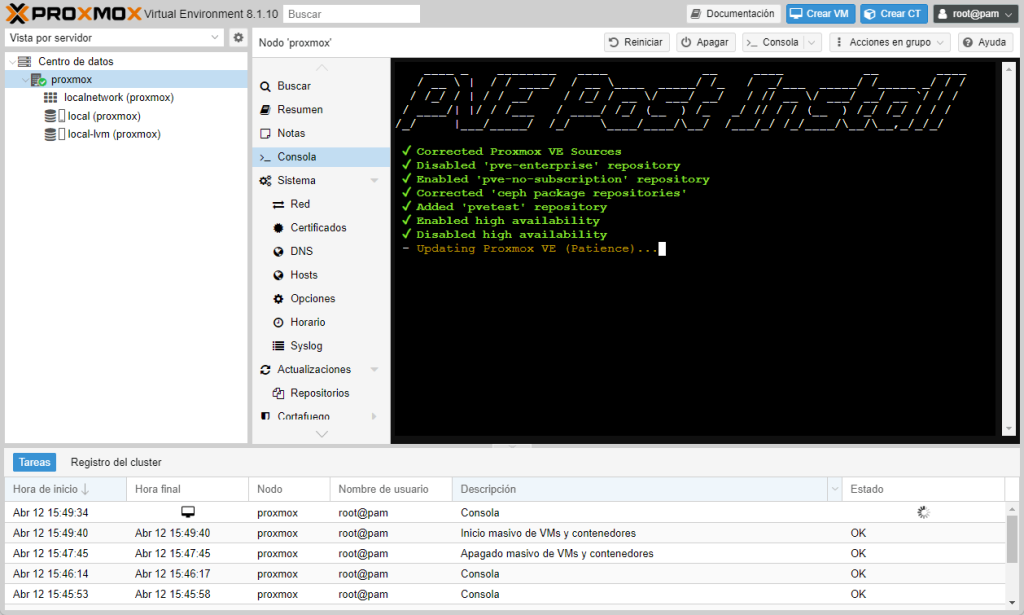Open Resumen menu item
1024x615 pixels.
click(x=321, y=110)
